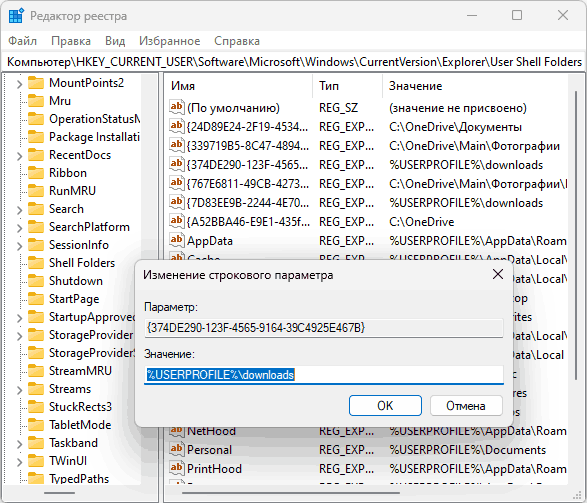The height and width of the screenshot is (503, 587).
Task: Expand the SearchPlatform key
Action: point(19,228)
